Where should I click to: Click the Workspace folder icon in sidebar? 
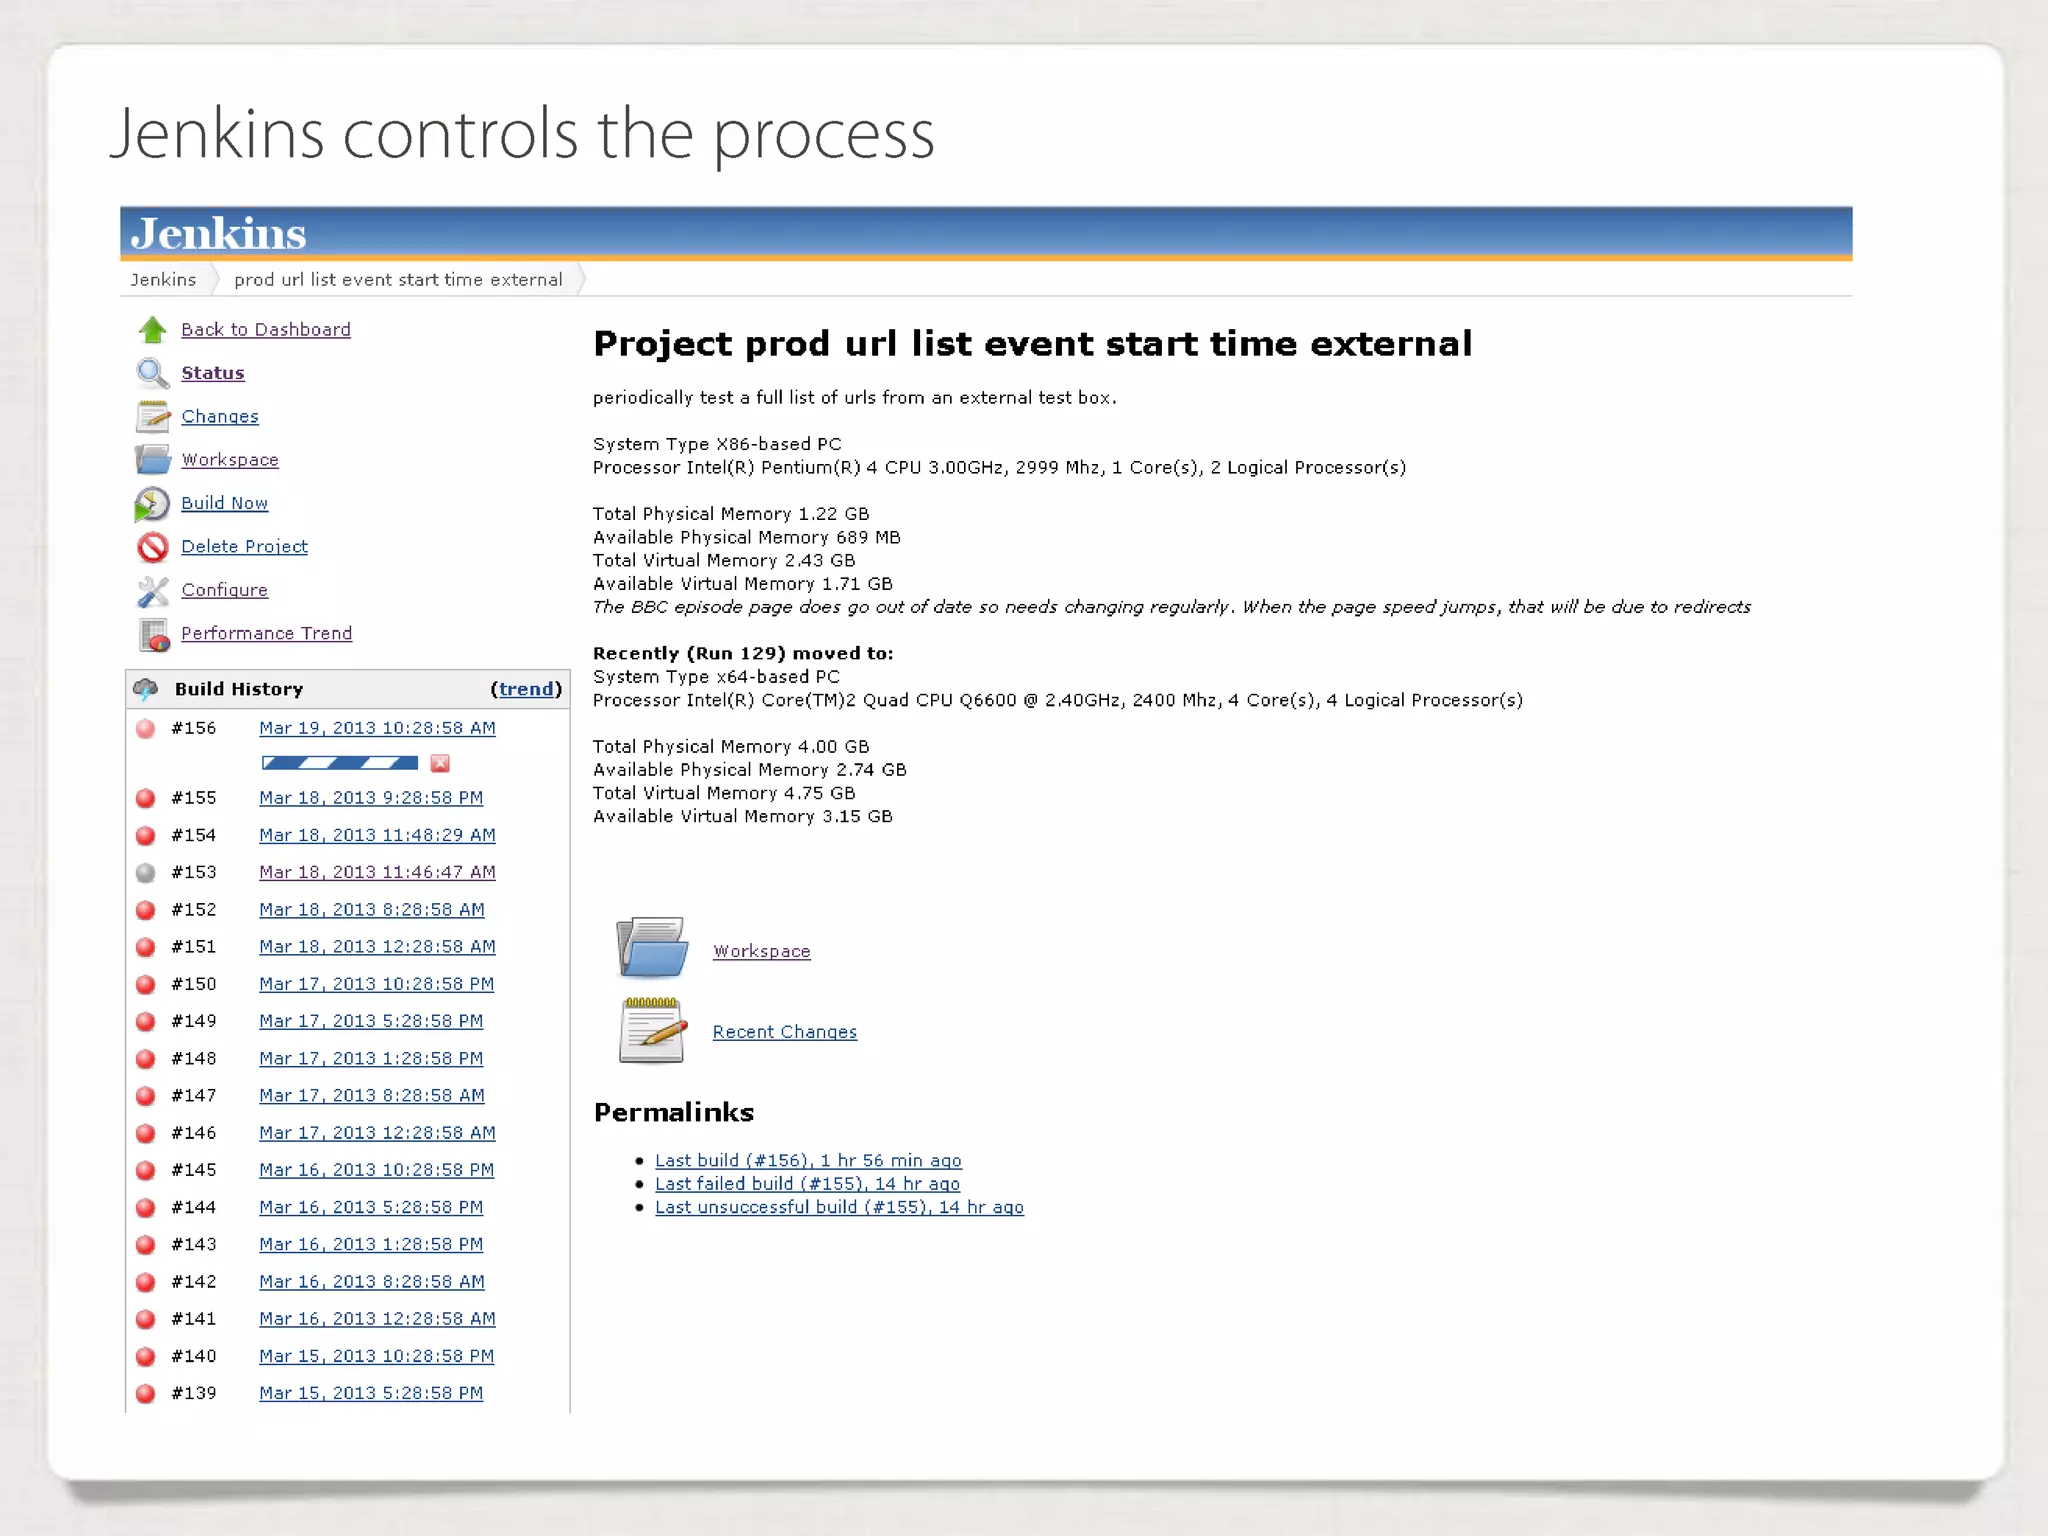click(x=152, y=459)
